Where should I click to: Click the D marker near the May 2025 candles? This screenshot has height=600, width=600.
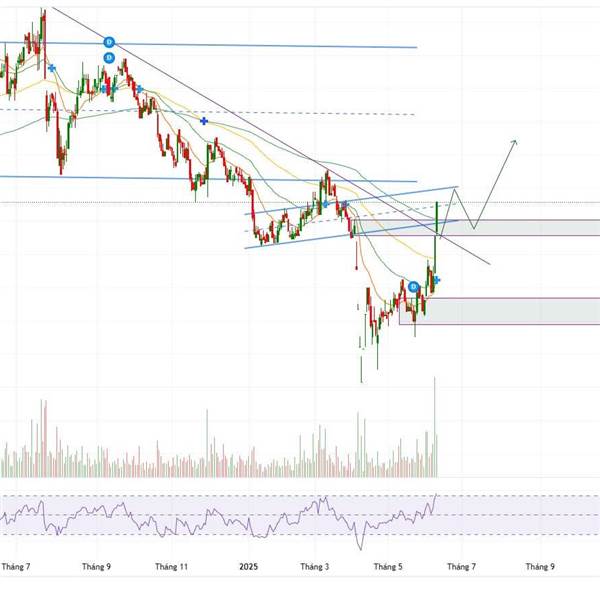(413, 286)
